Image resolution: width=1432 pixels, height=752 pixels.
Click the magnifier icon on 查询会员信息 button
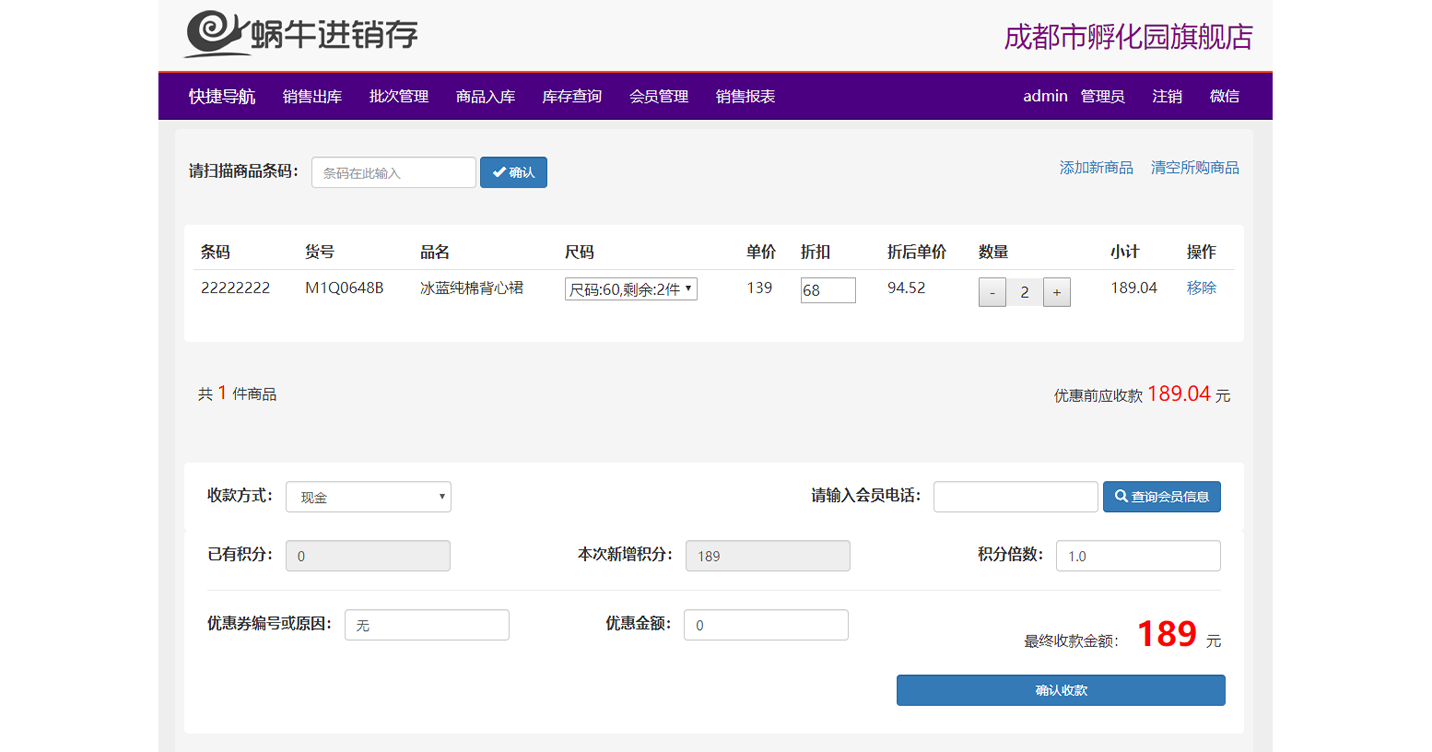point(1119,496)
